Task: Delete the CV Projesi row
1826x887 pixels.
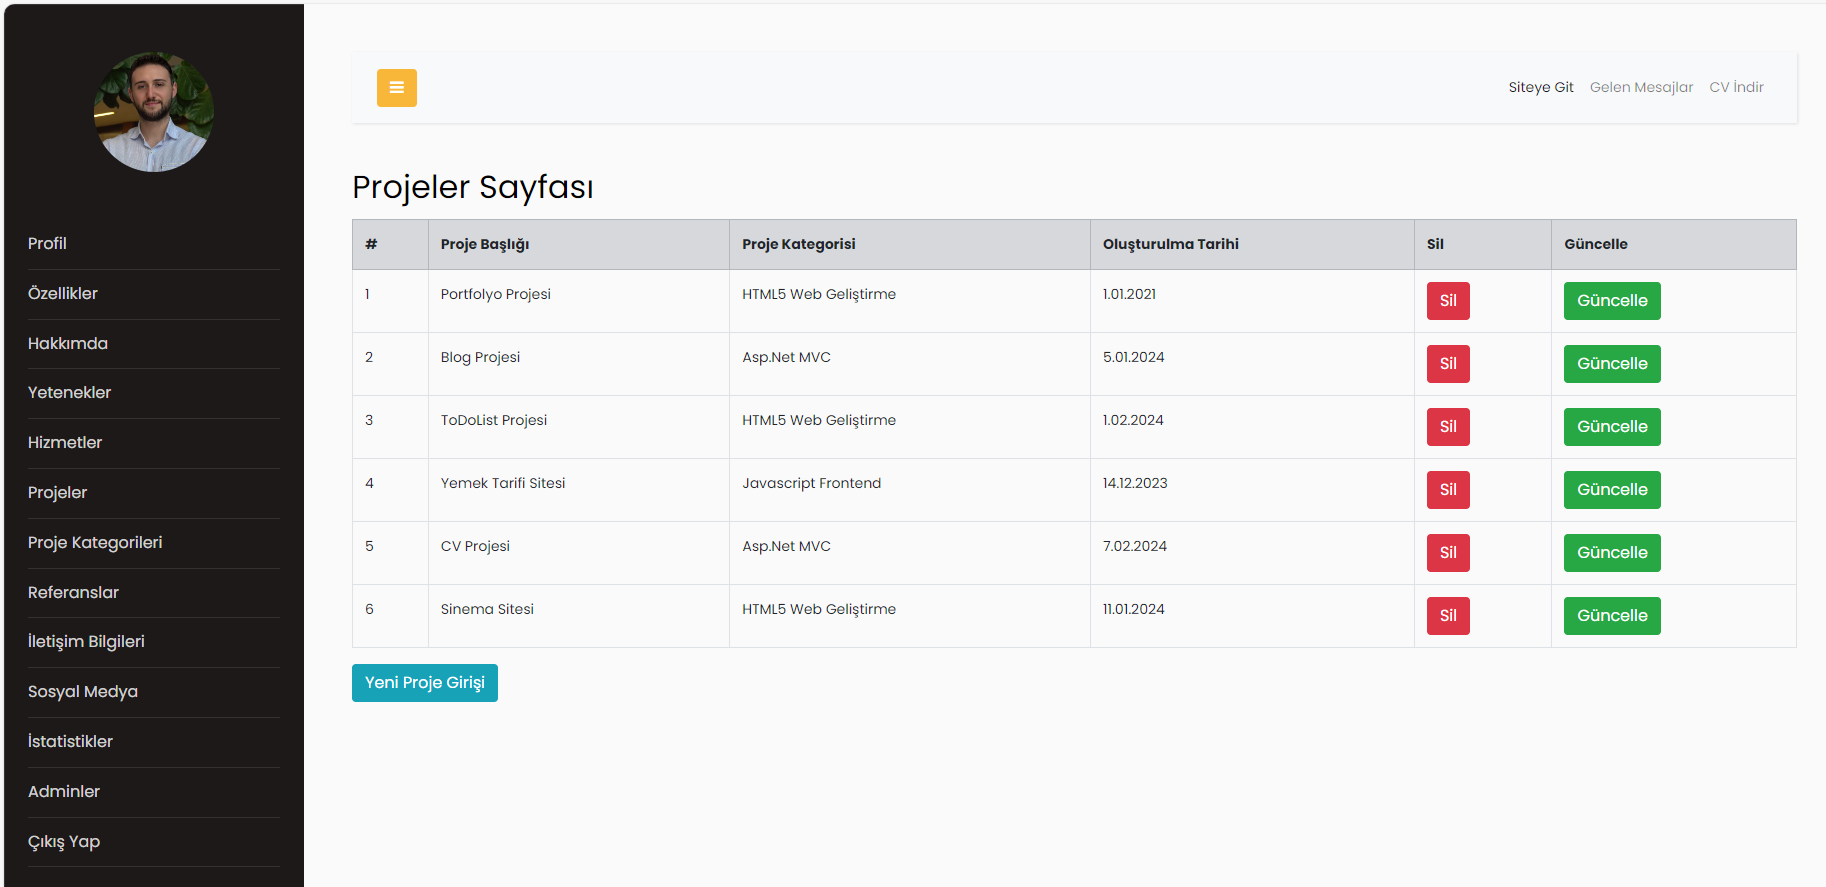Action: click(1447, 553)
